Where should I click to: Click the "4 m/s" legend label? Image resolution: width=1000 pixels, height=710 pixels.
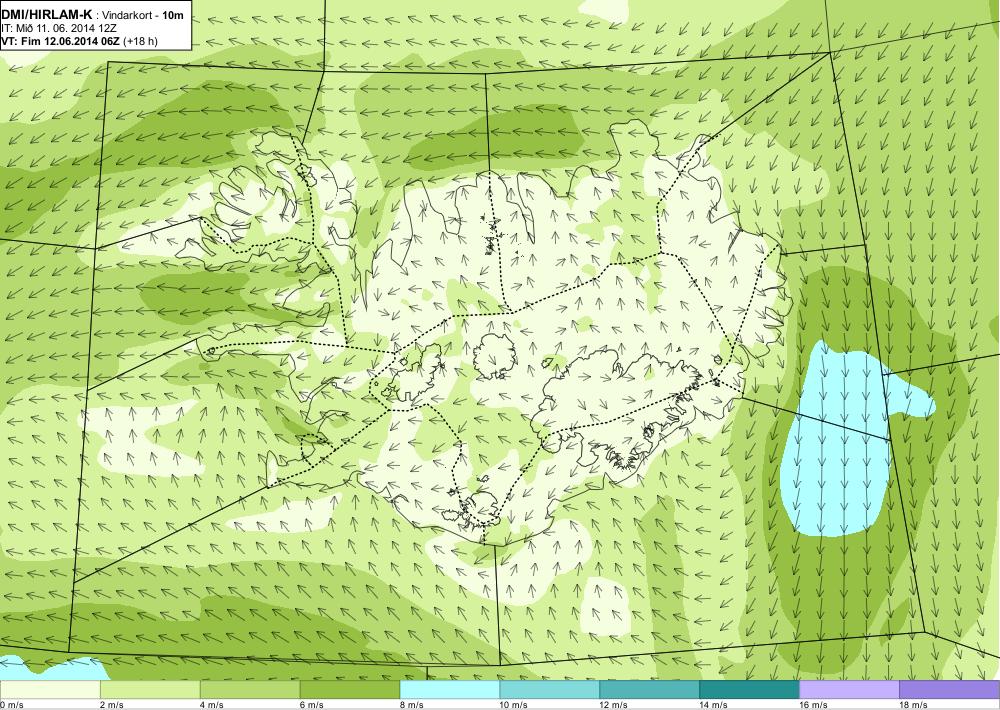click(x=212, y=705)
